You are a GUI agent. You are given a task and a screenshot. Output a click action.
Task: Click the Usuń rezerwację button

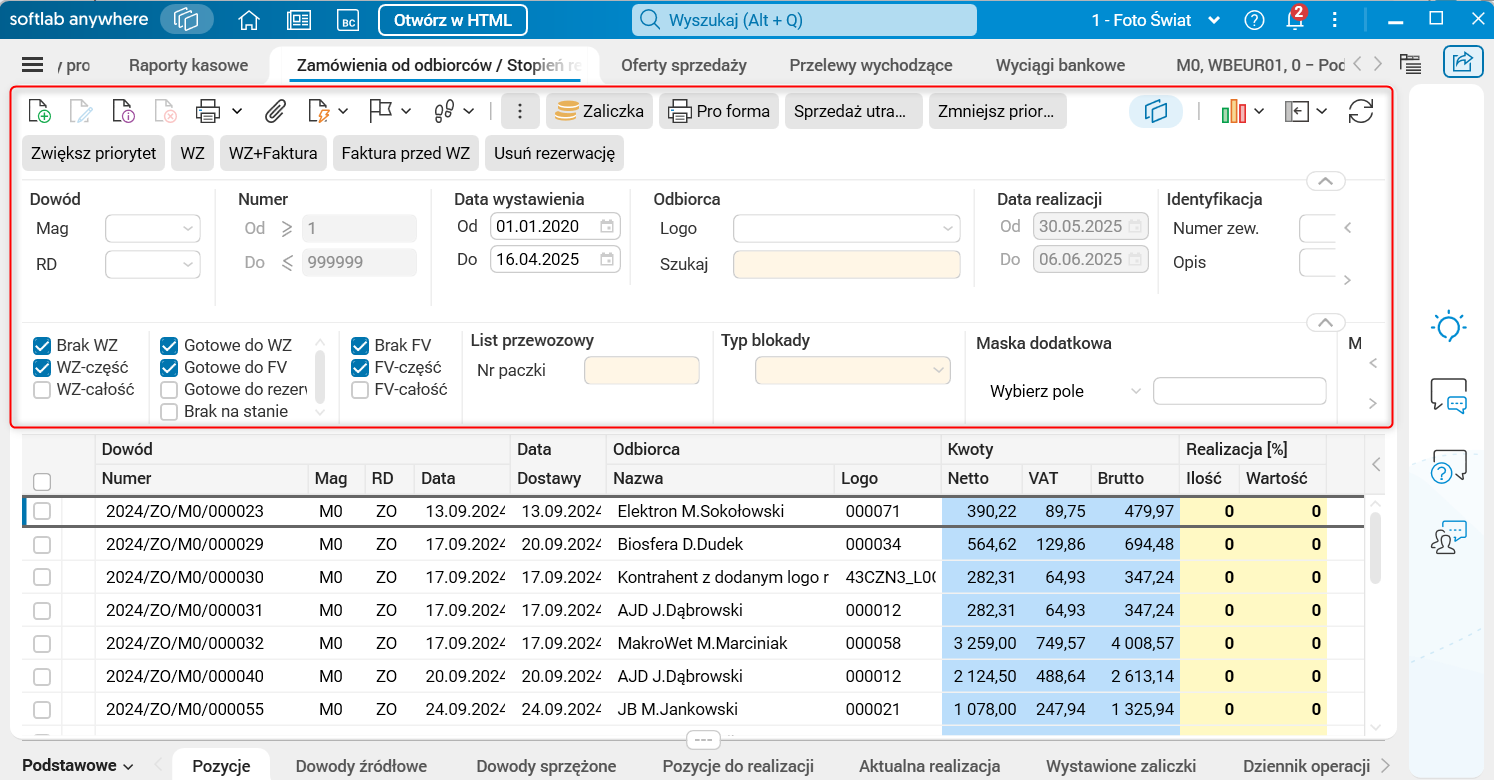[x=555, y=153]
